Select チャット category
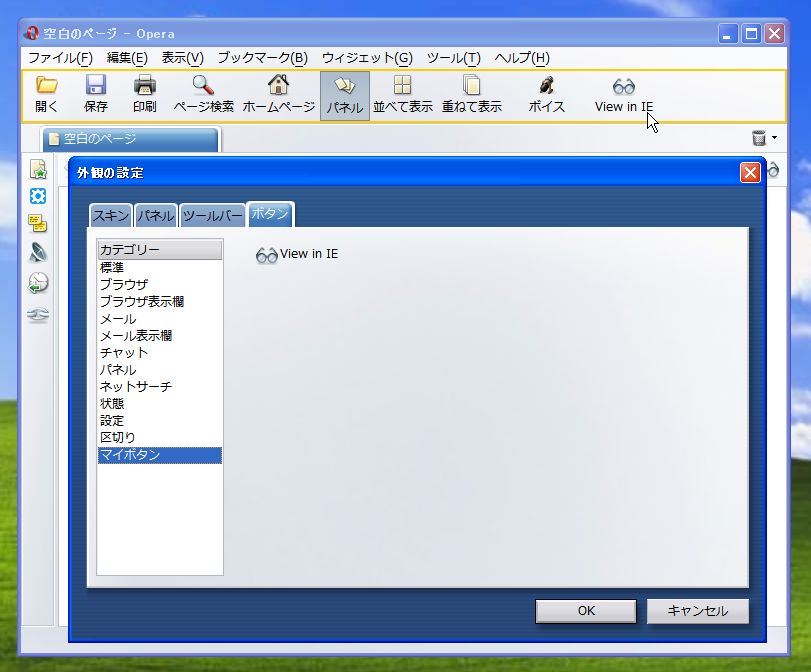 [160, 353]
